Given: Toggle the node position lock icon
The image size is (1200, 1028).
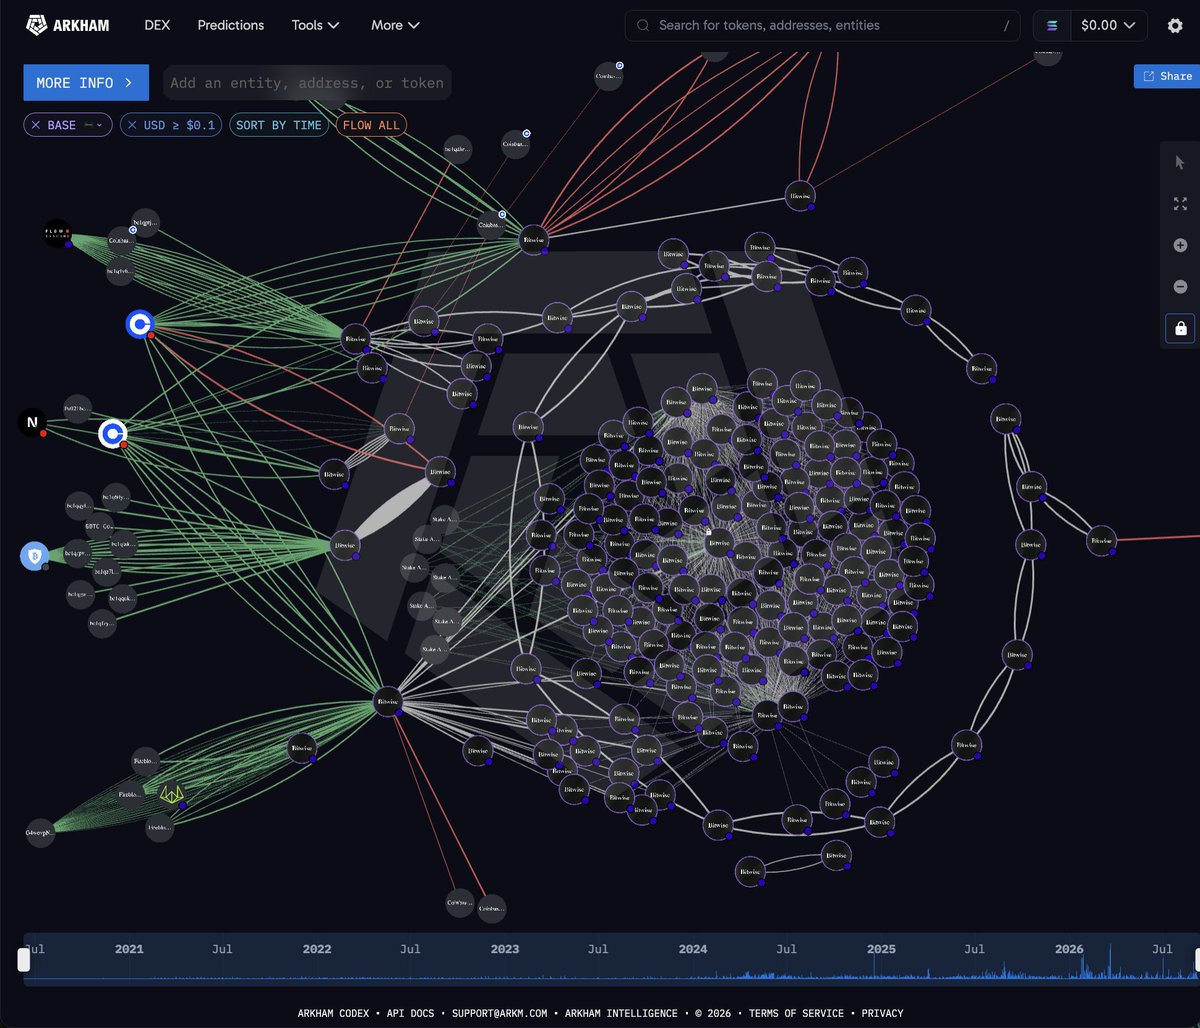Looking at the screenshot, I should (x=1180, y=328).
